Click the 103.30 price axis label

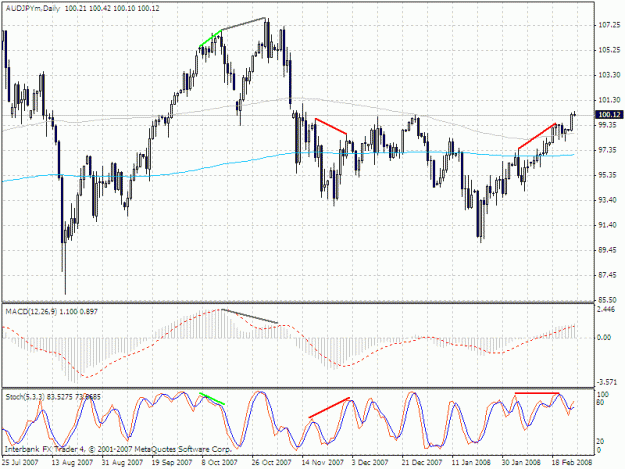(609, 75)
